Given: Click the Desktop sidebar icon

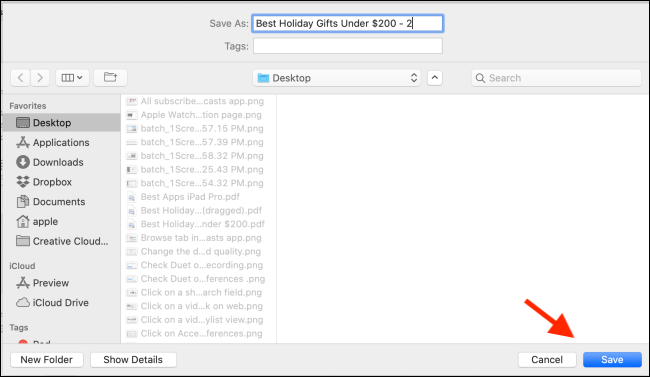Looking at the screenshot, I should [x=23, y=123].
